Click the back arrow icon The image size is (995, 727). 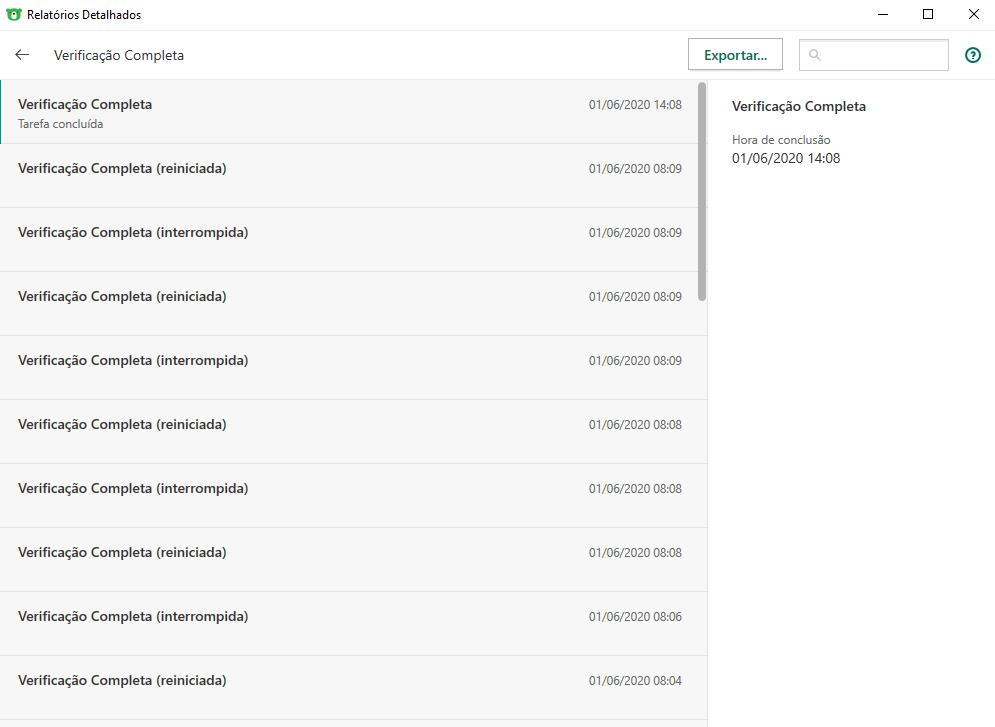(22, 55)
